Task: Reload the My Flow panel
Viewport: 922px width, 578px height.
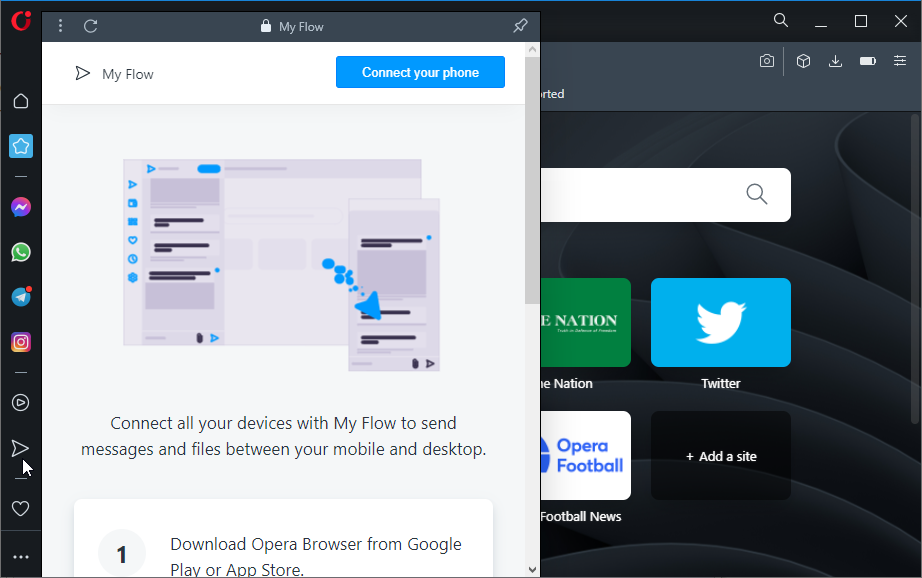Action: pyautogui.click(x=91, y=26)
